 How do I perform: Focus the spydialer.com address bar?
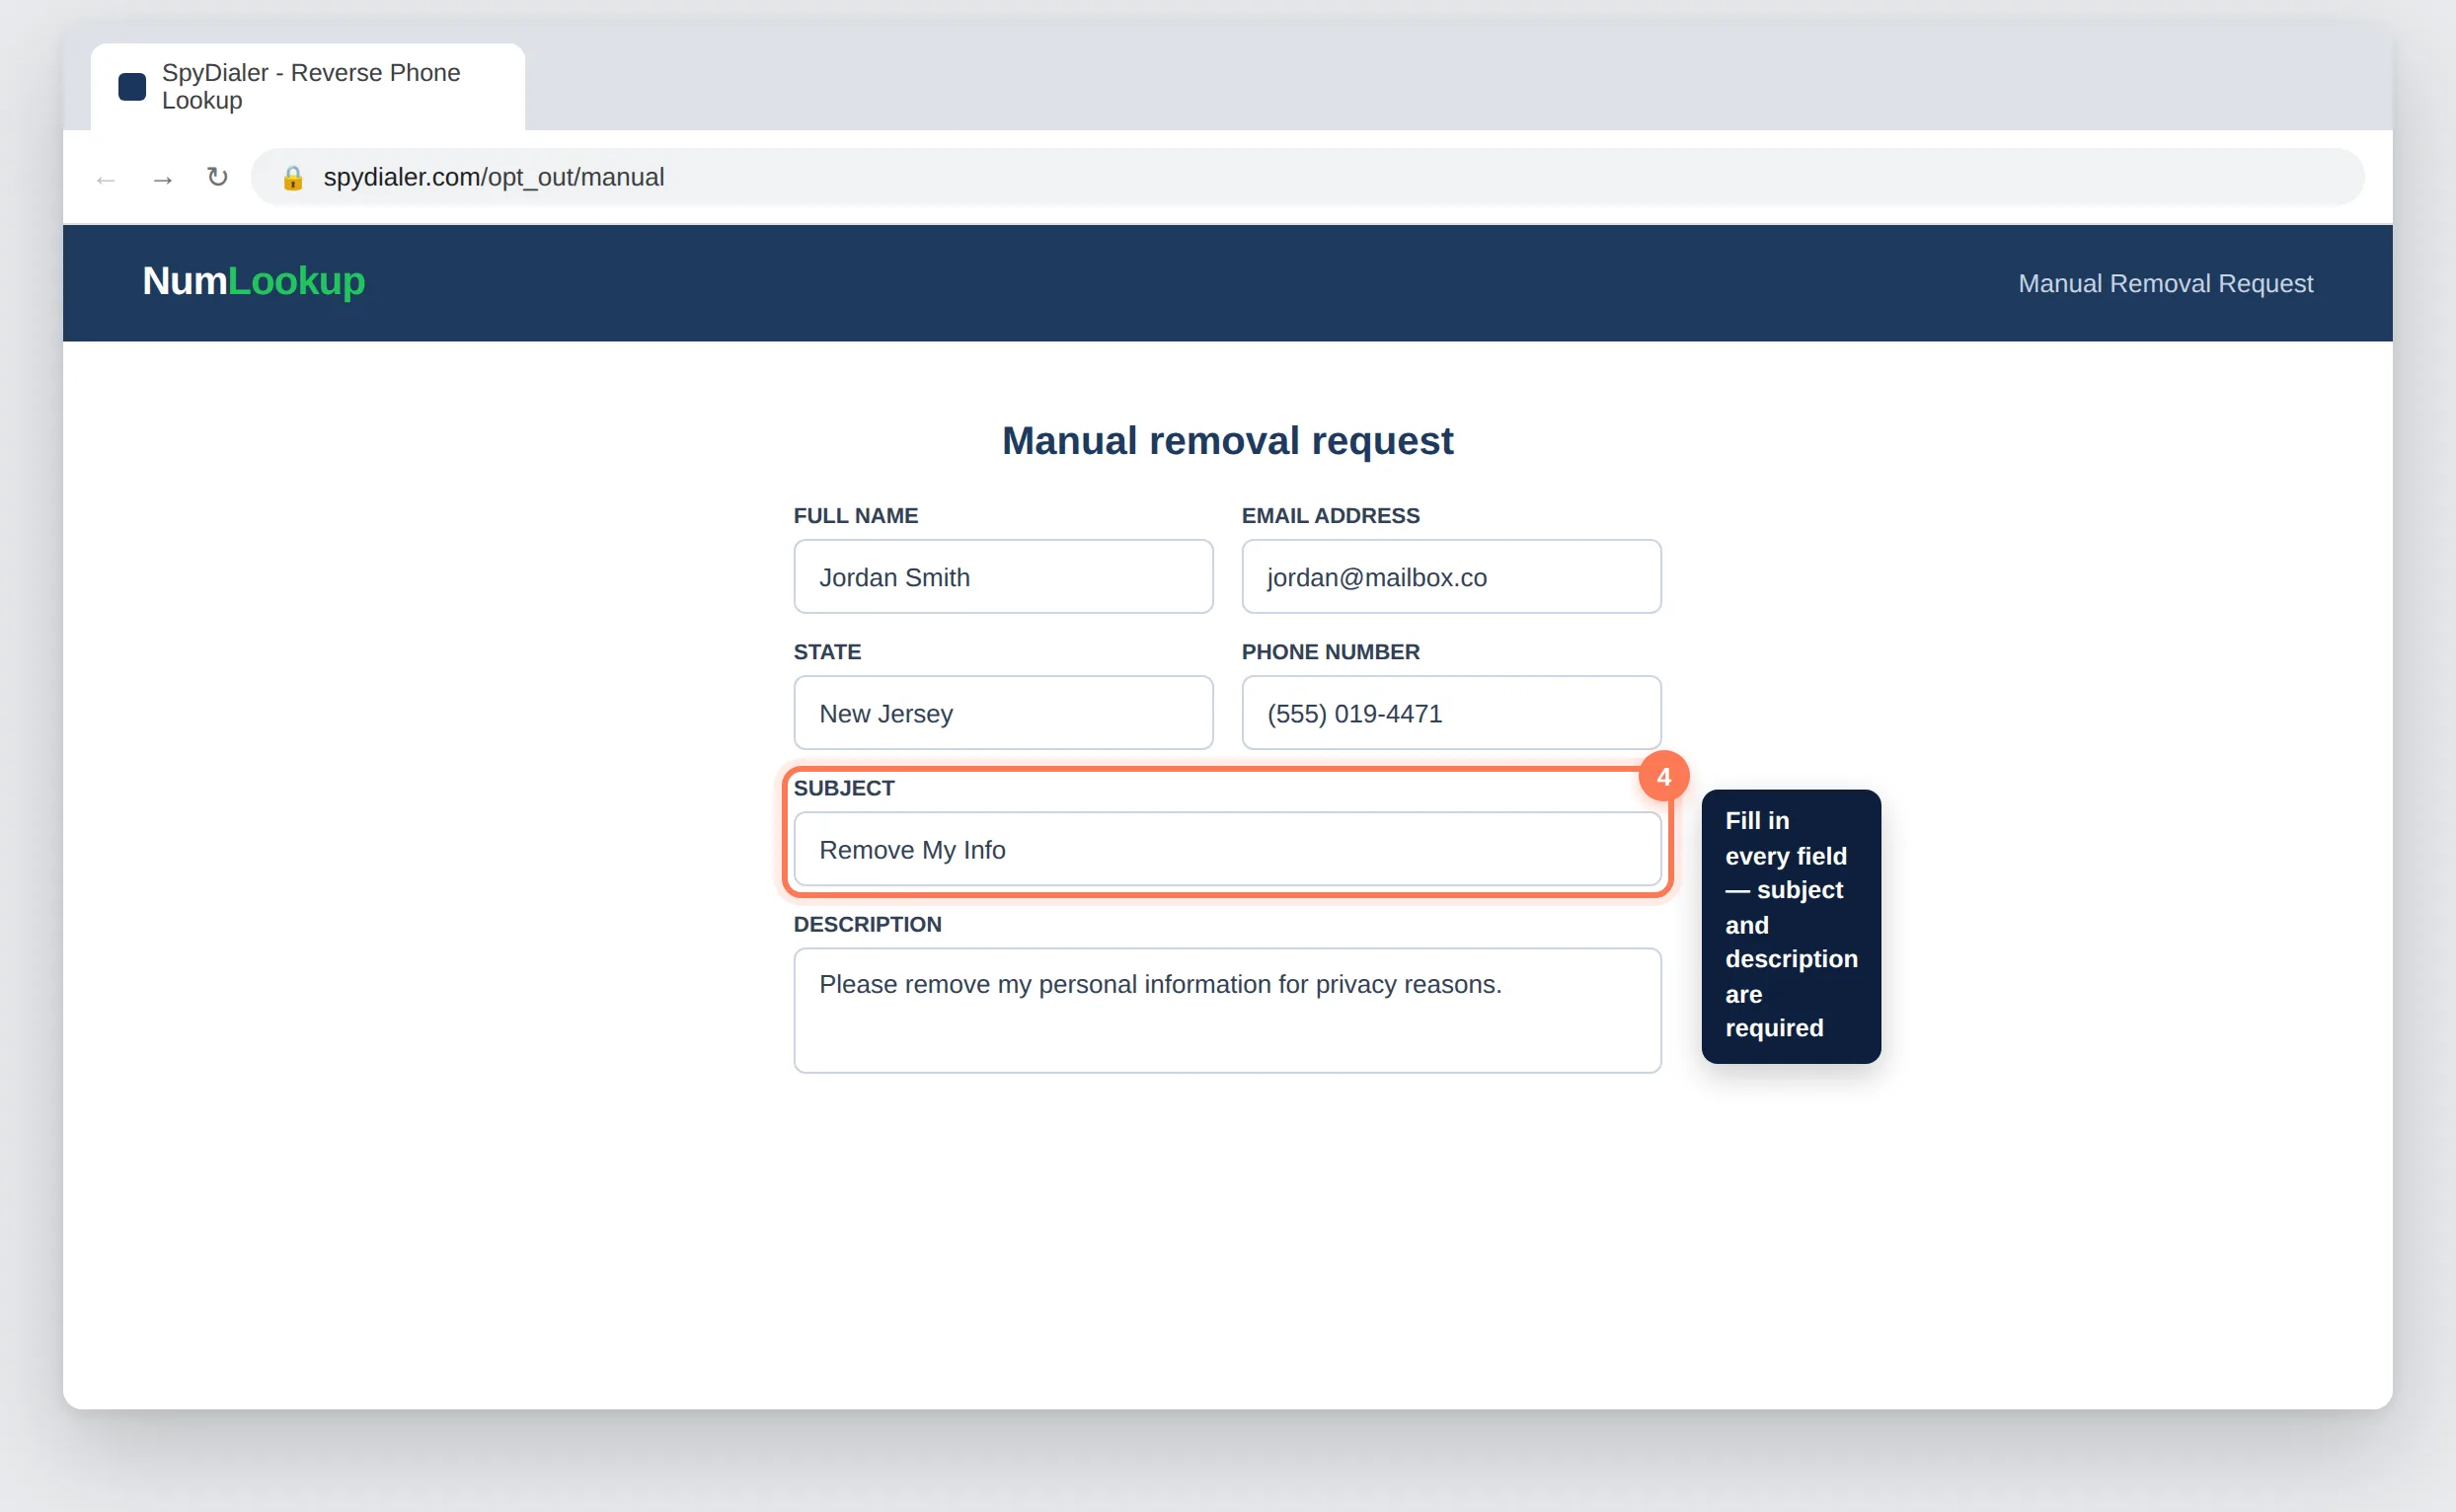tap(1307, 177)
